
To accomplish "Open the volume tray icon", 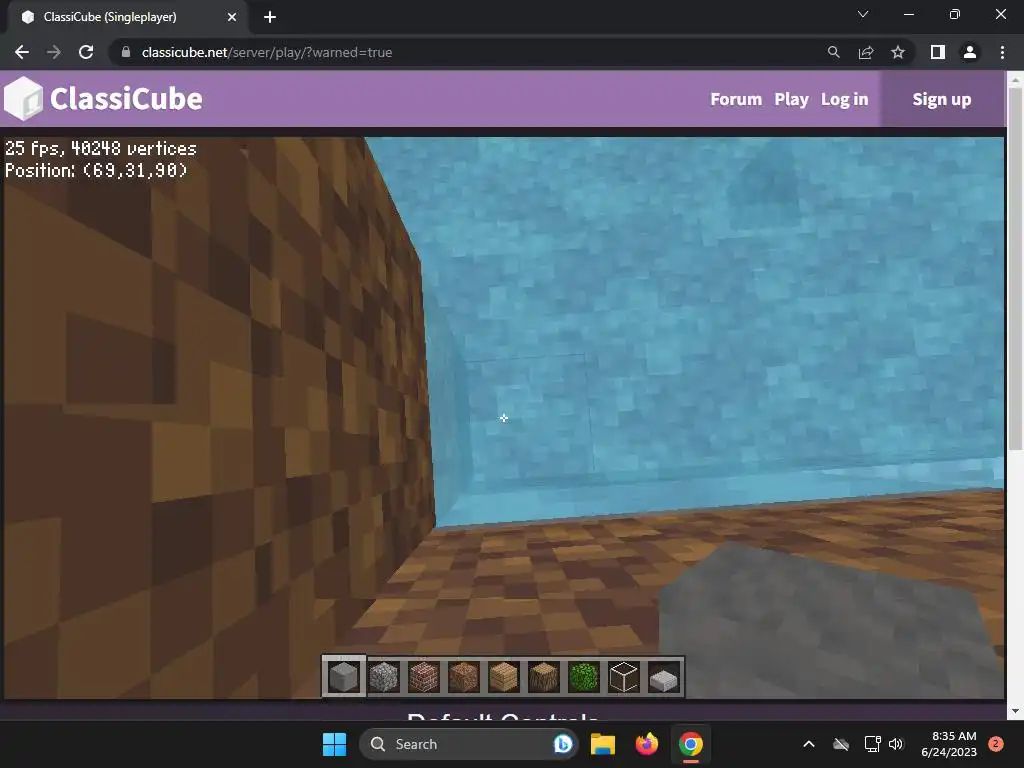I will tap(896, 744).
